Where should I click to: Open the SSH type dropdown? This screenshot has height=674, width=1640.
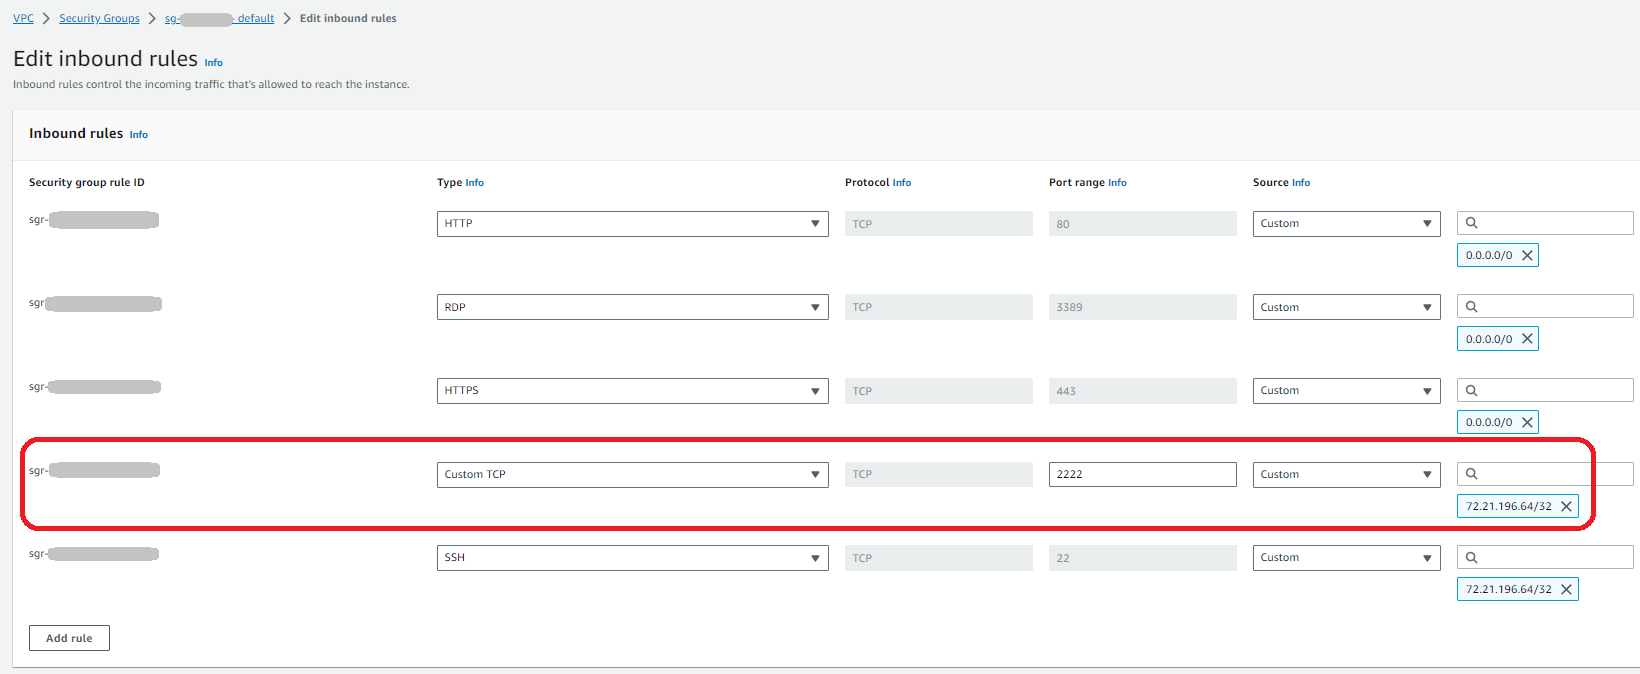pos(632,558)
